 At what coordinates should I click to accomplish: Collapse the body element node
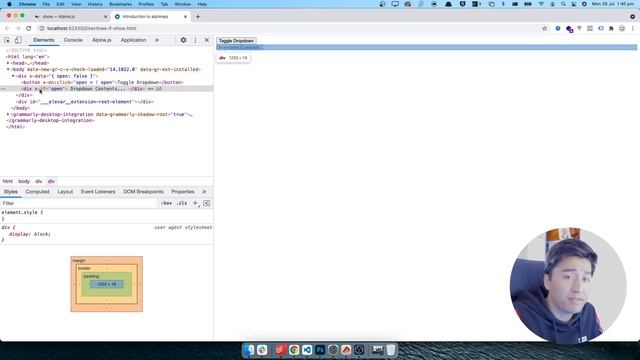(8, 69)
